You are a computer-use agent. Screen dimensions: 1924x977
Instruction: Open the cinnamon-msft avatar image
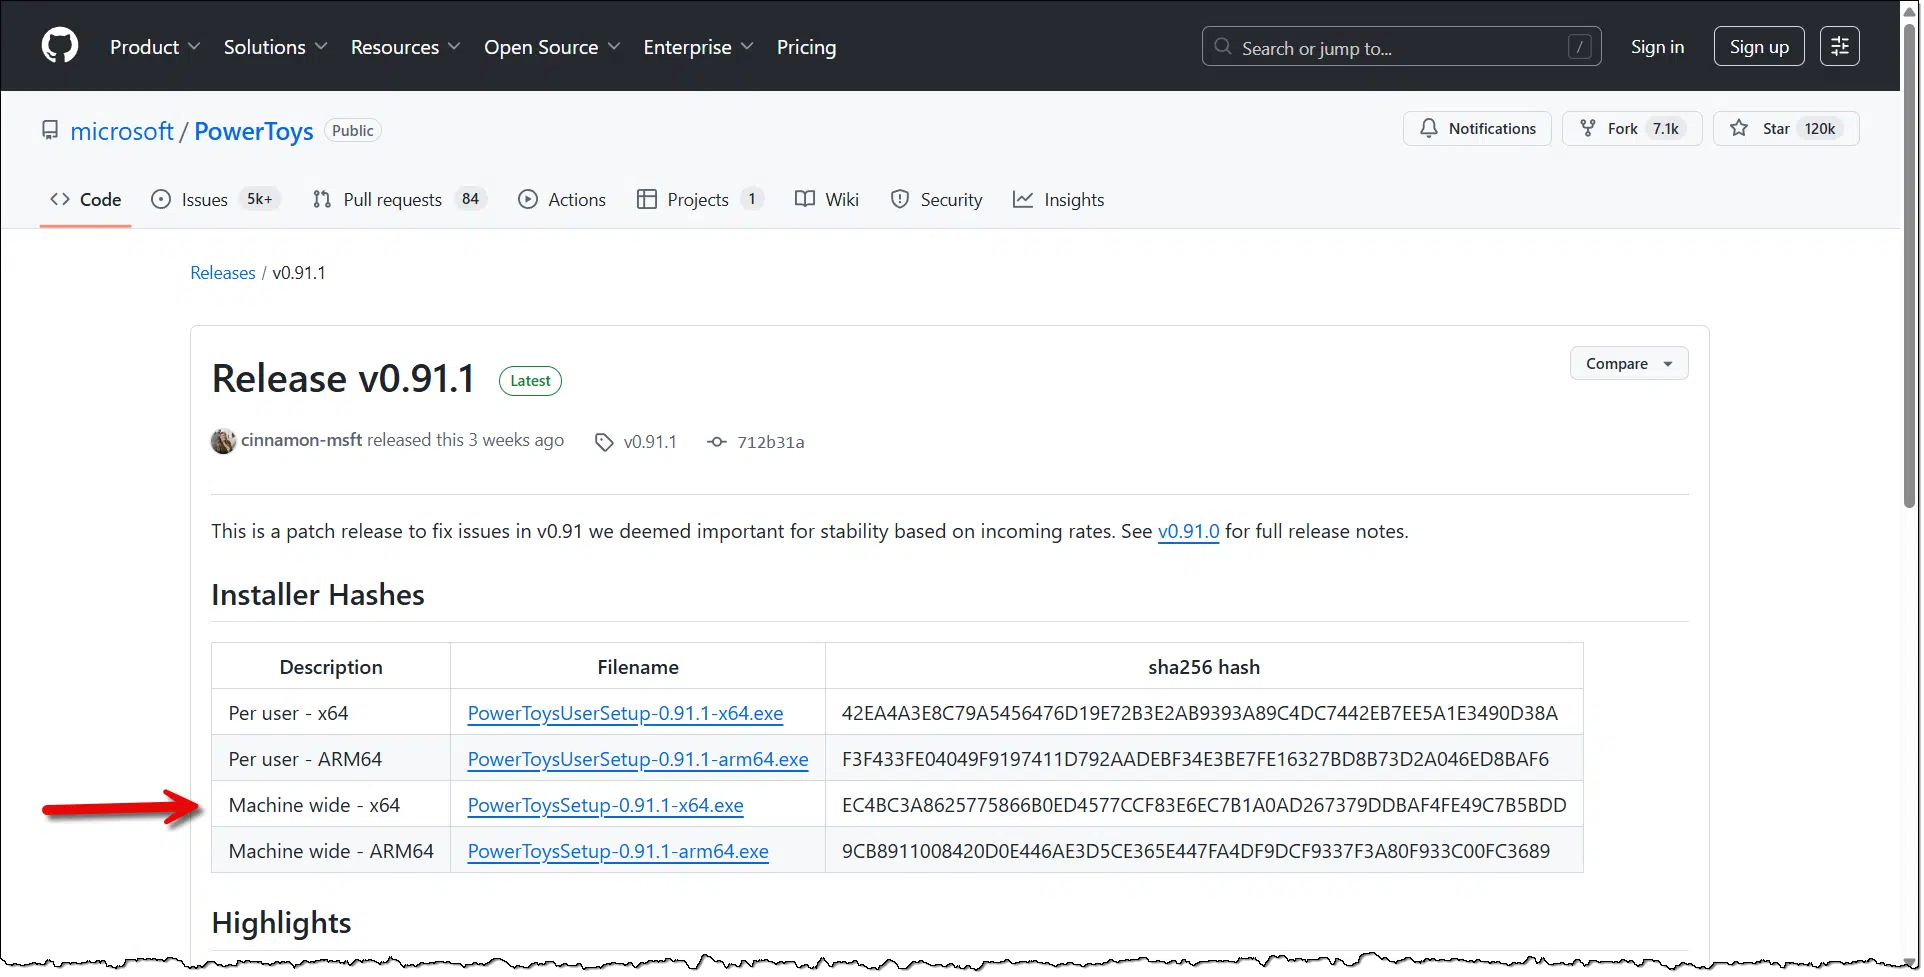(x=223, y=441)
